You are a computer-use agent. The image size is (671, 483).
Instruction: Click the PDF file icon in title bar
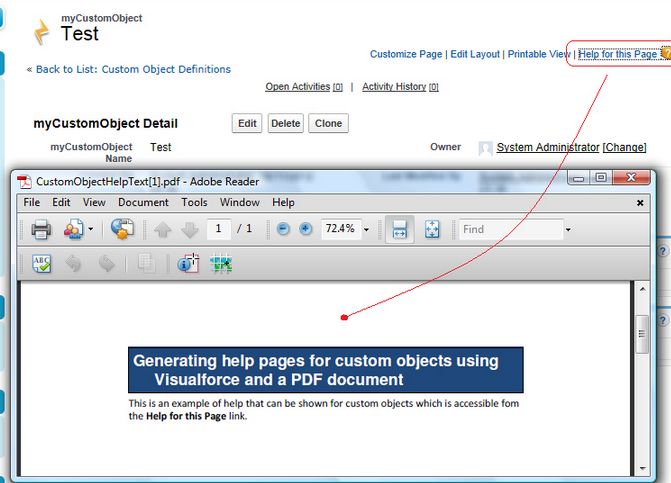point(24,182)
